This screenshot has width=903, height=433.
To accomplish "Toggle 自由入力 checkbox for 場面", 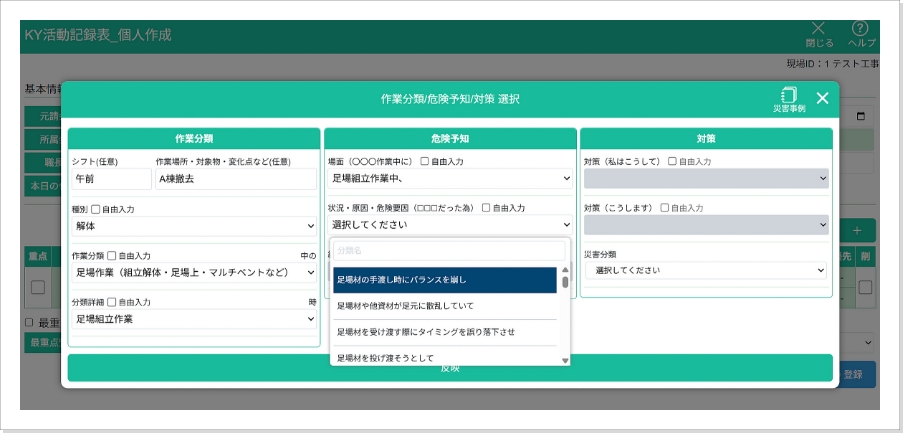I will [x=425, y=161].
